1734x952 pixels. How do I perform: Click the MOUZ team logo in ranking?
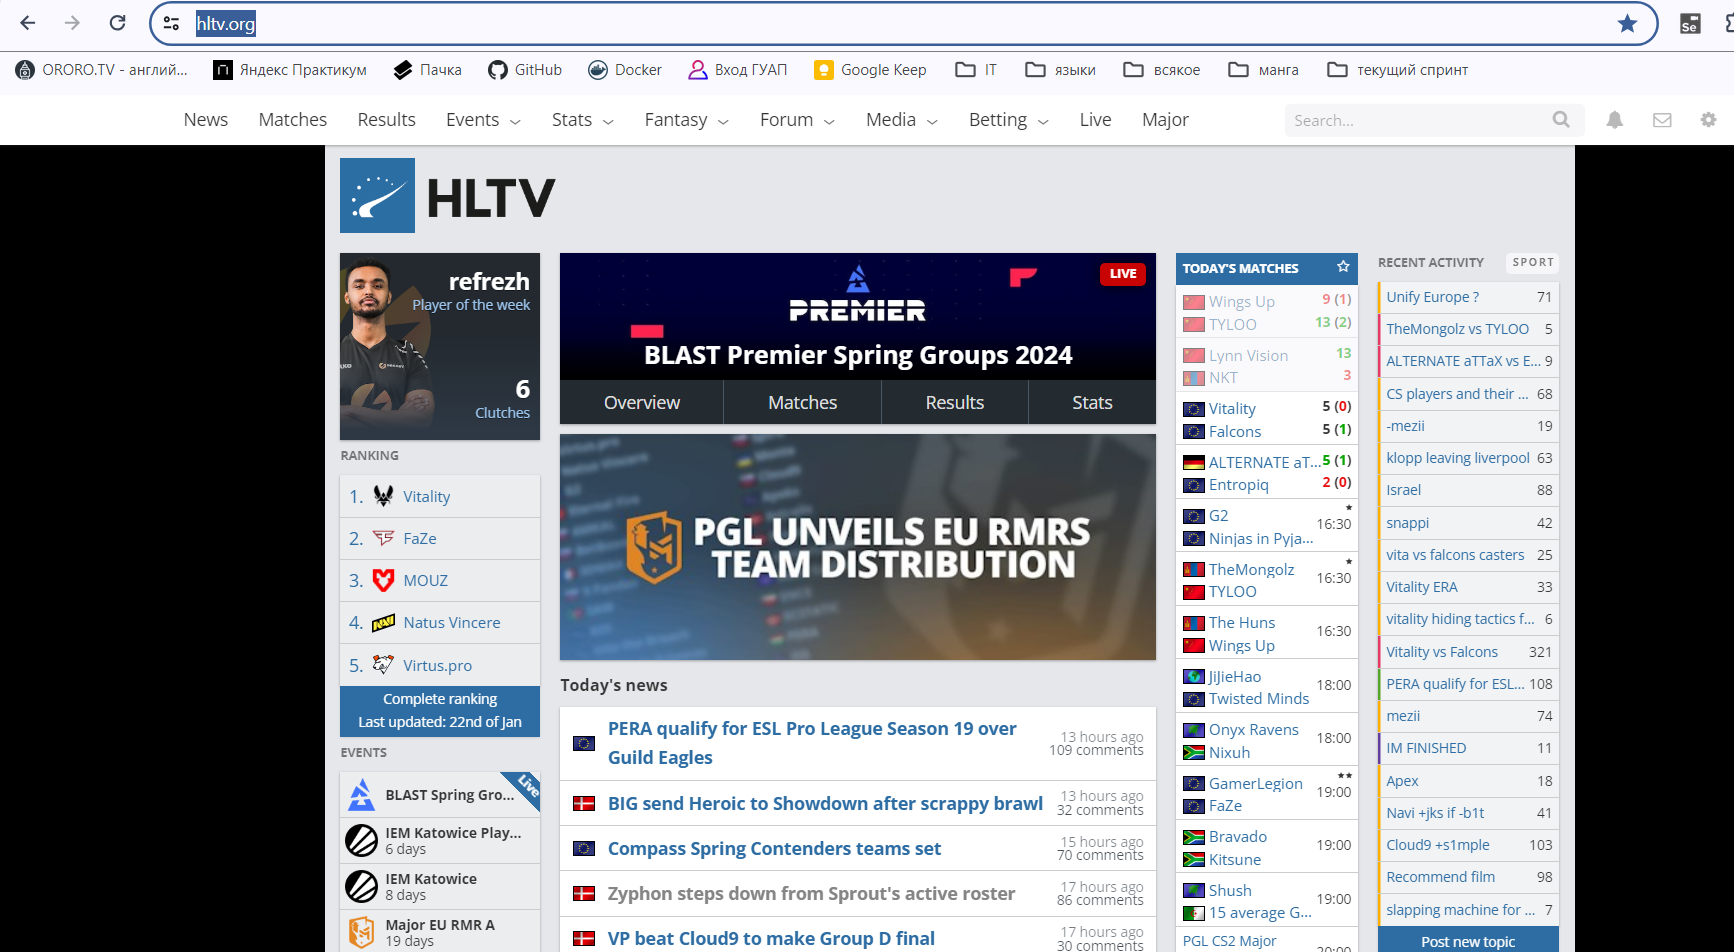pyautogui.click(x=383, y=580)
